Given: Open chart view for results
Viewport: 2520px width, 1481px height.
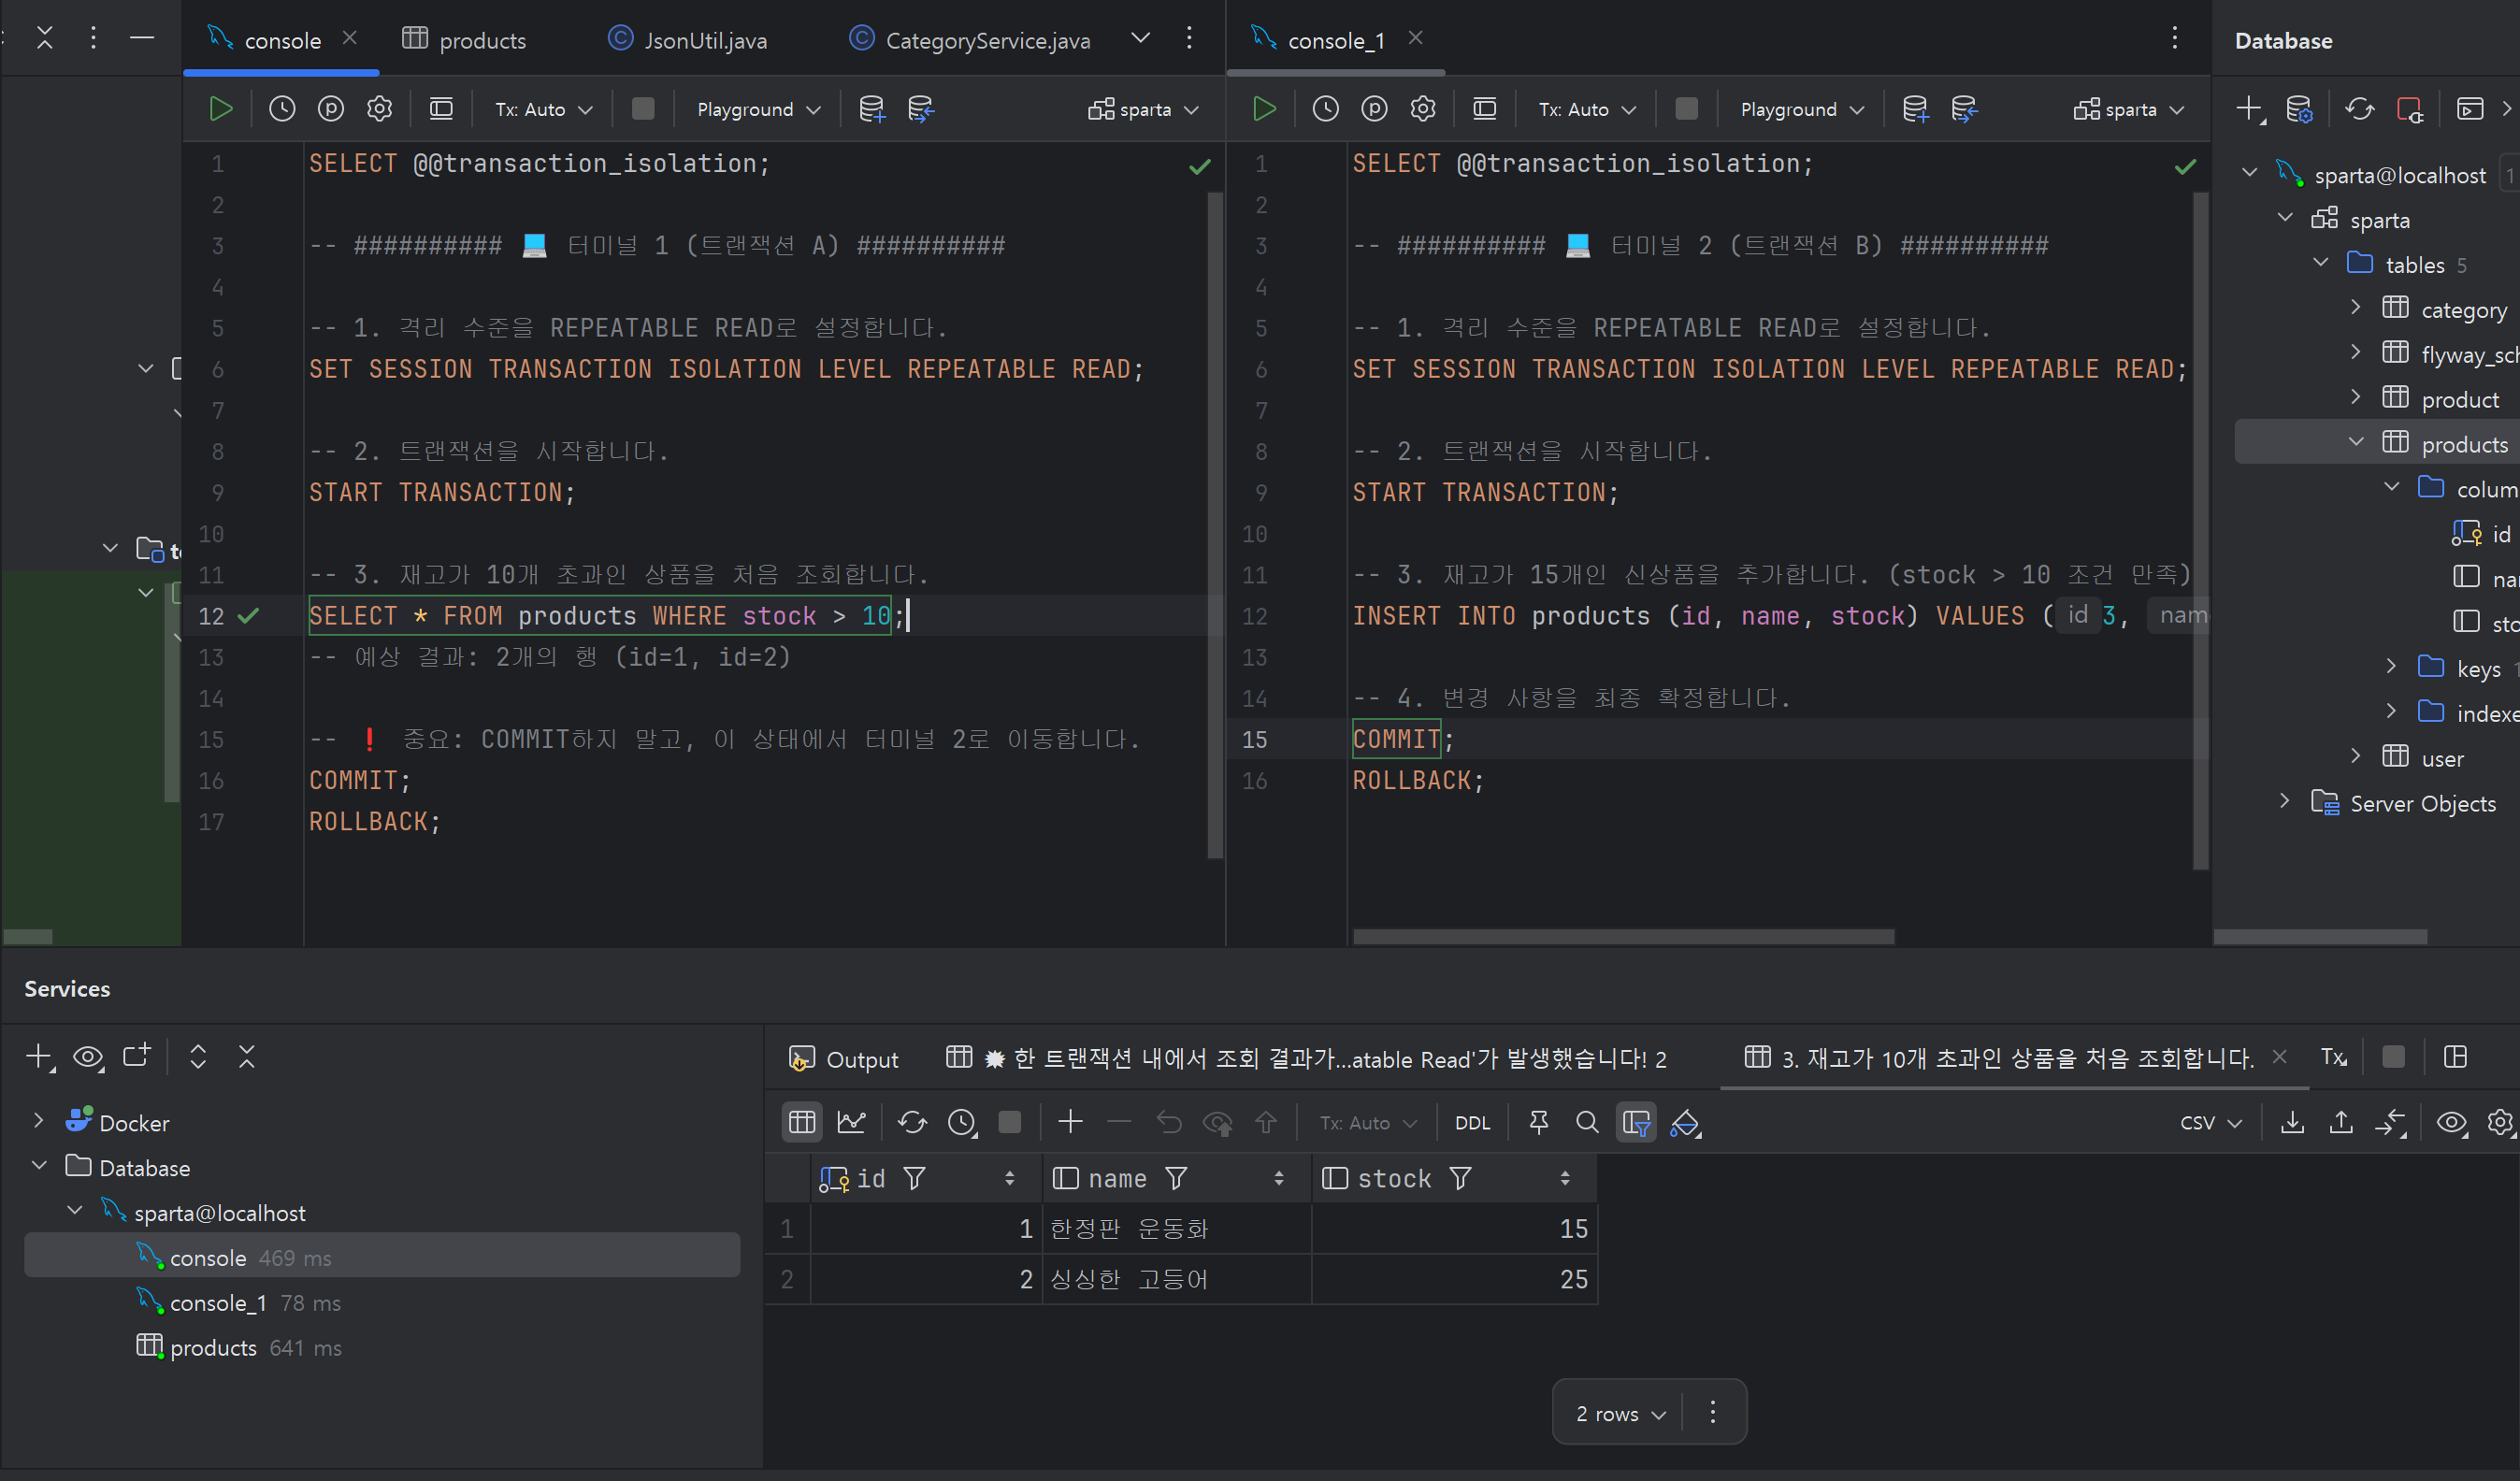Looking at the screenshot, I should [x=852, y=1123].
